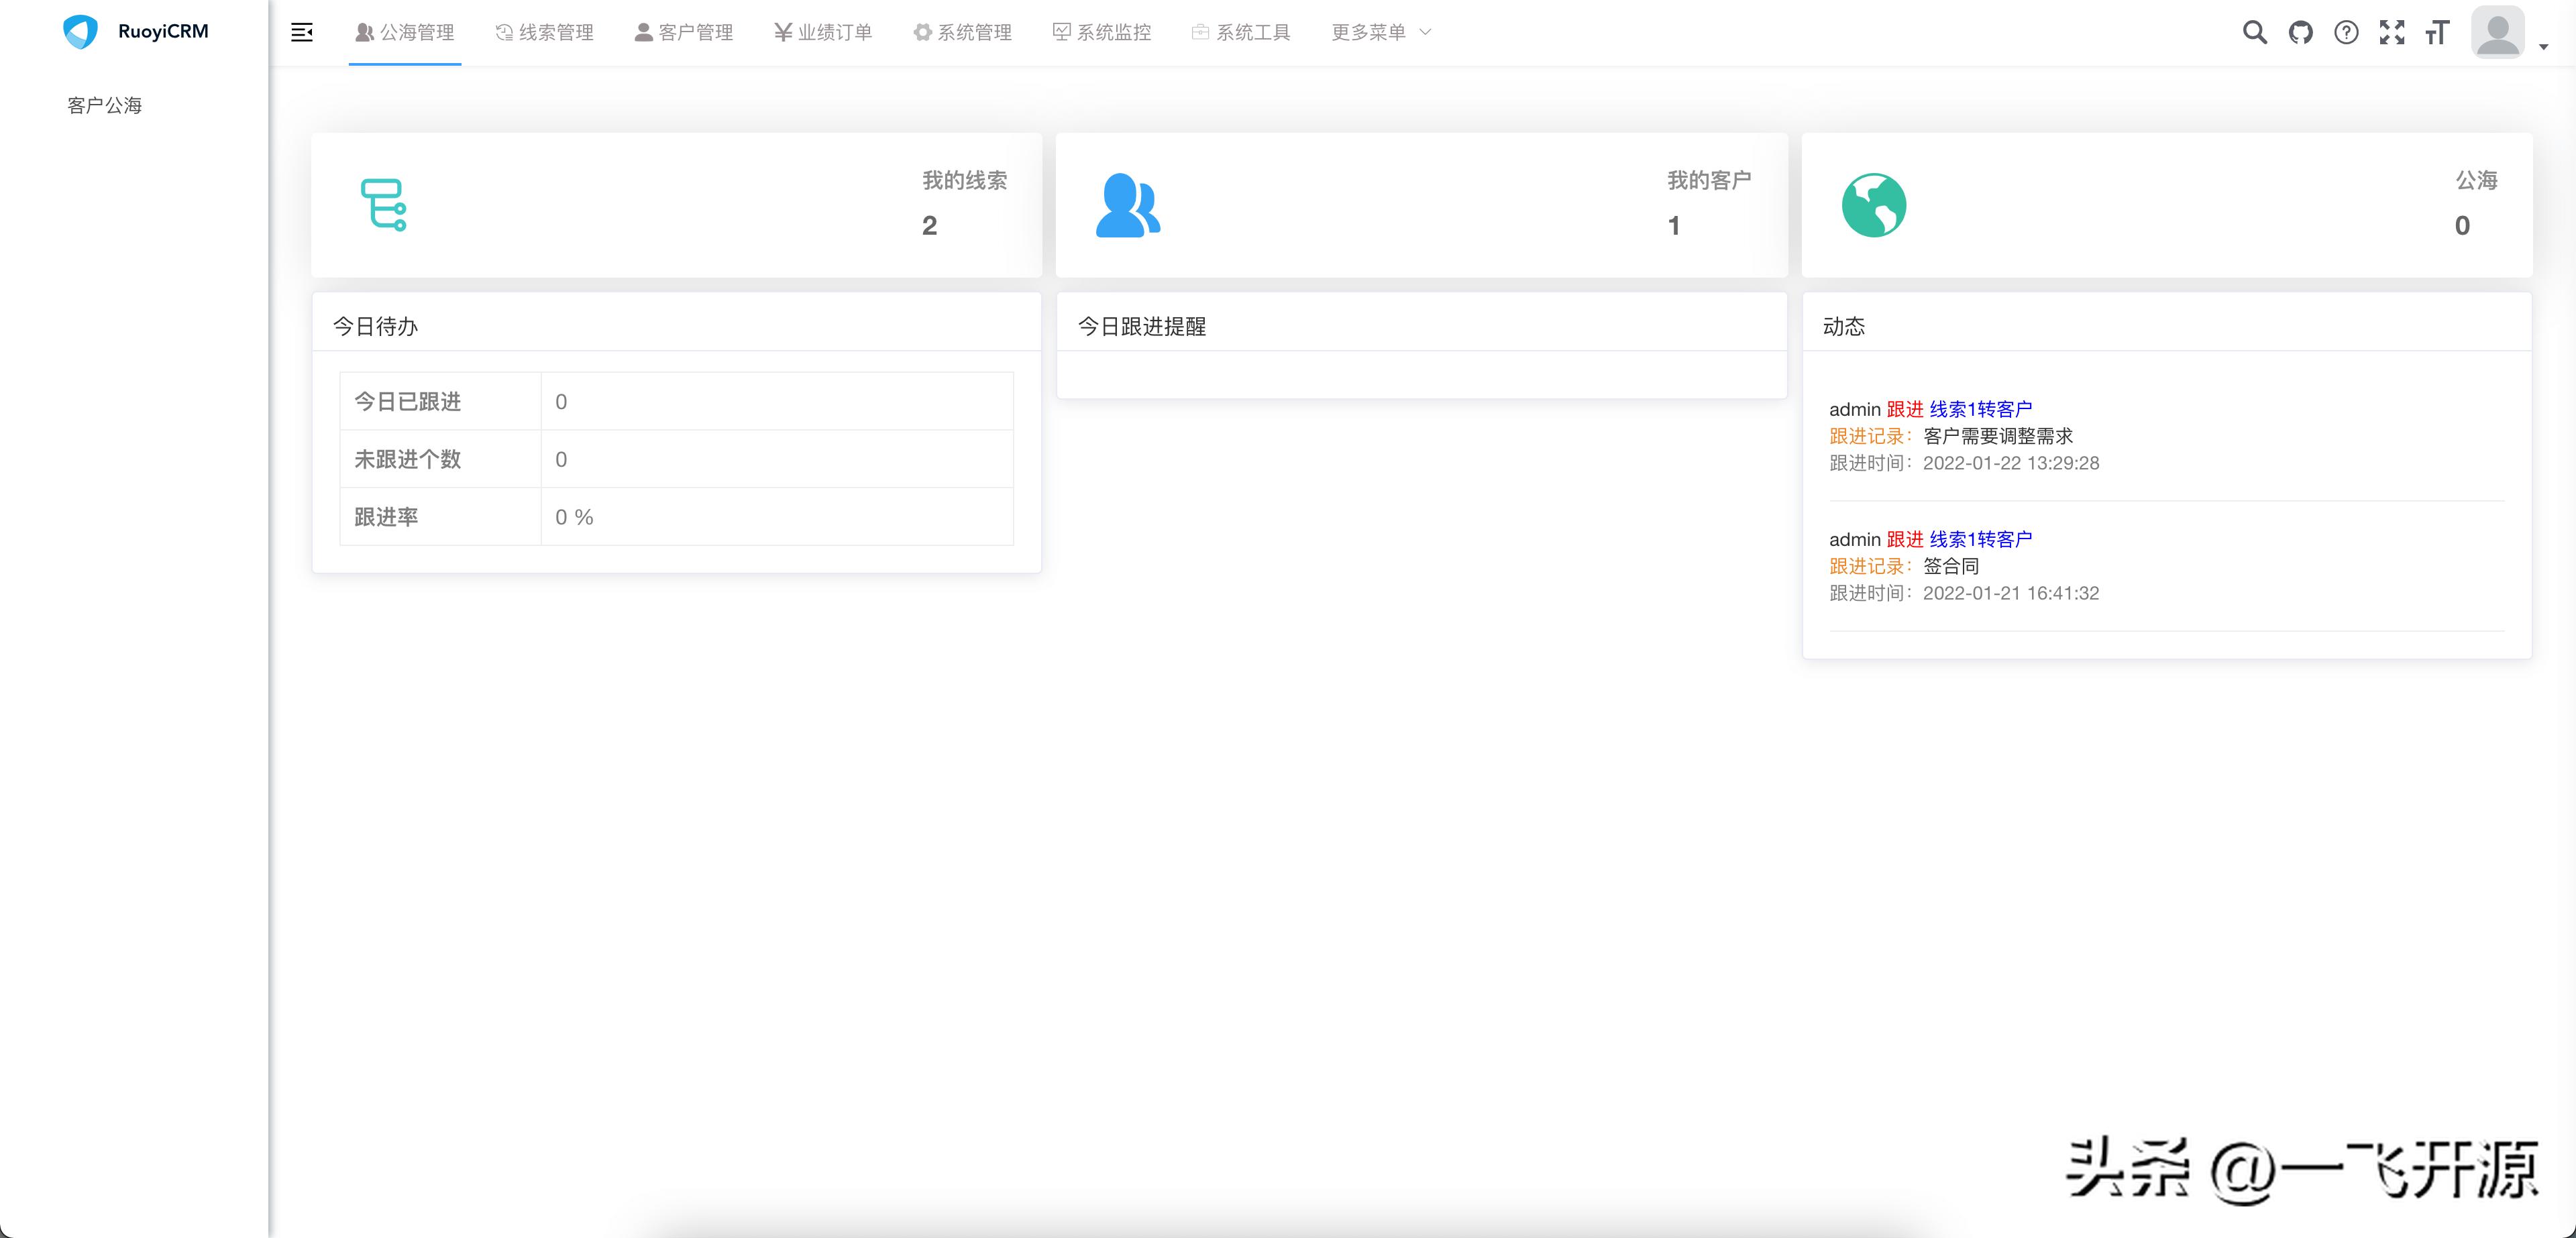Click the GitHub source code icon
Viewport: 2576px width, 1238px height.
click(x=2300, y=32)
